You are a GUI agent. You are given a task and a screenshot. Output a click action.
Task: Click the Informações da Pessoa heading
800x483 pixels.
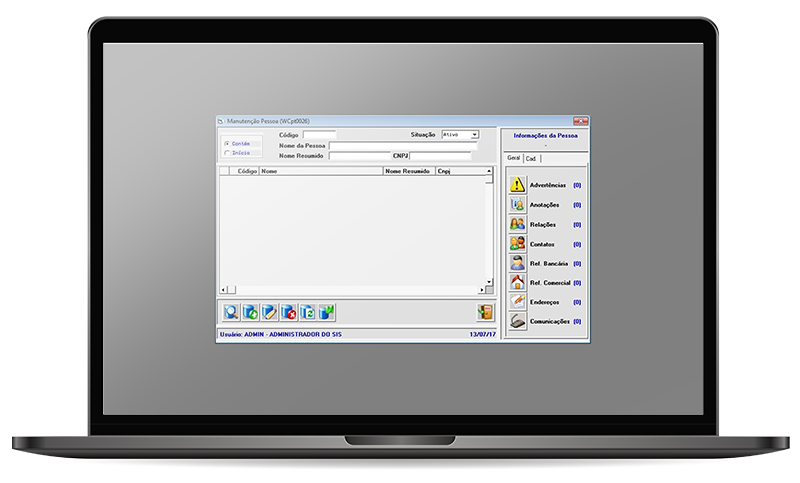pyautogui.click(x=545, y=136)
